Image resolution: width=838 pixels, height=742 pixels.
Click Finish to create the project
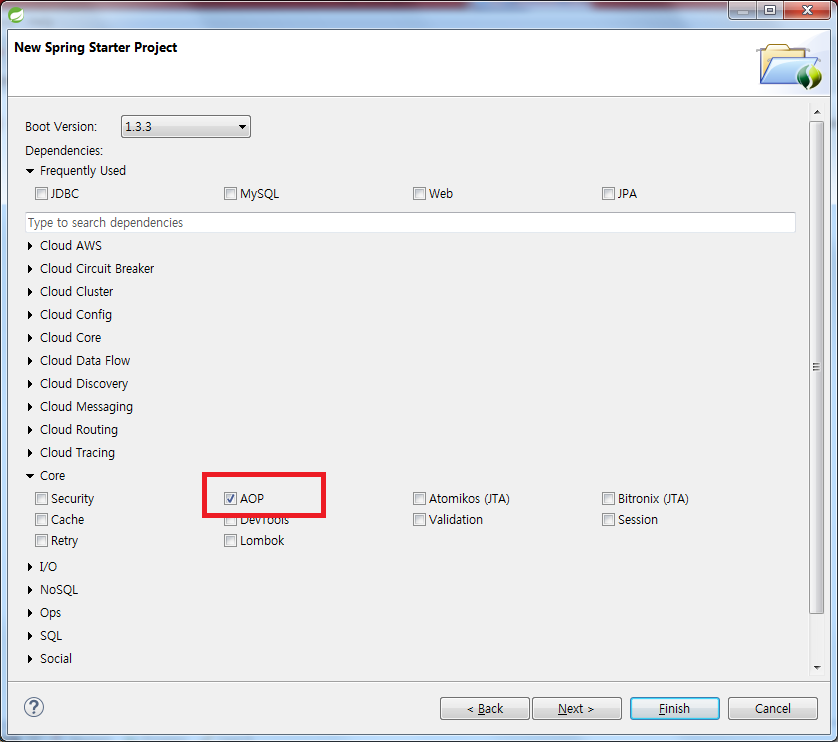(674, 708)
